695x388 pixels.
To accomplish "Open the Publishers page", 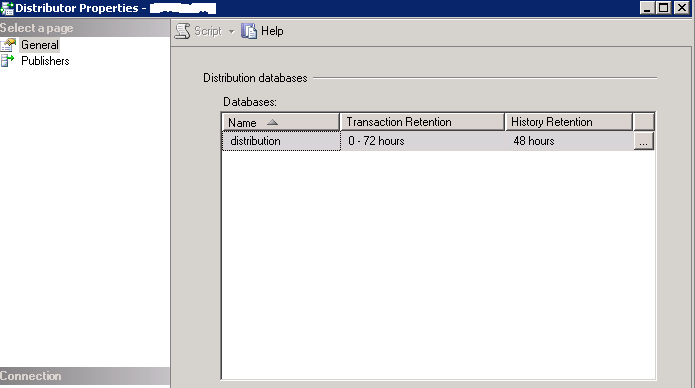I will [x=45, y=61].
